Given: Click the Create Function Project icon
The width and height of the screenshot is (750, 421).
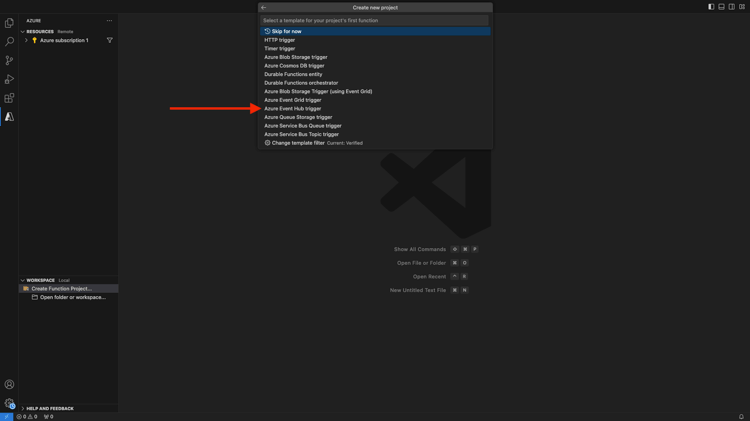Looking at the screenshot, I should coord(26,288).
